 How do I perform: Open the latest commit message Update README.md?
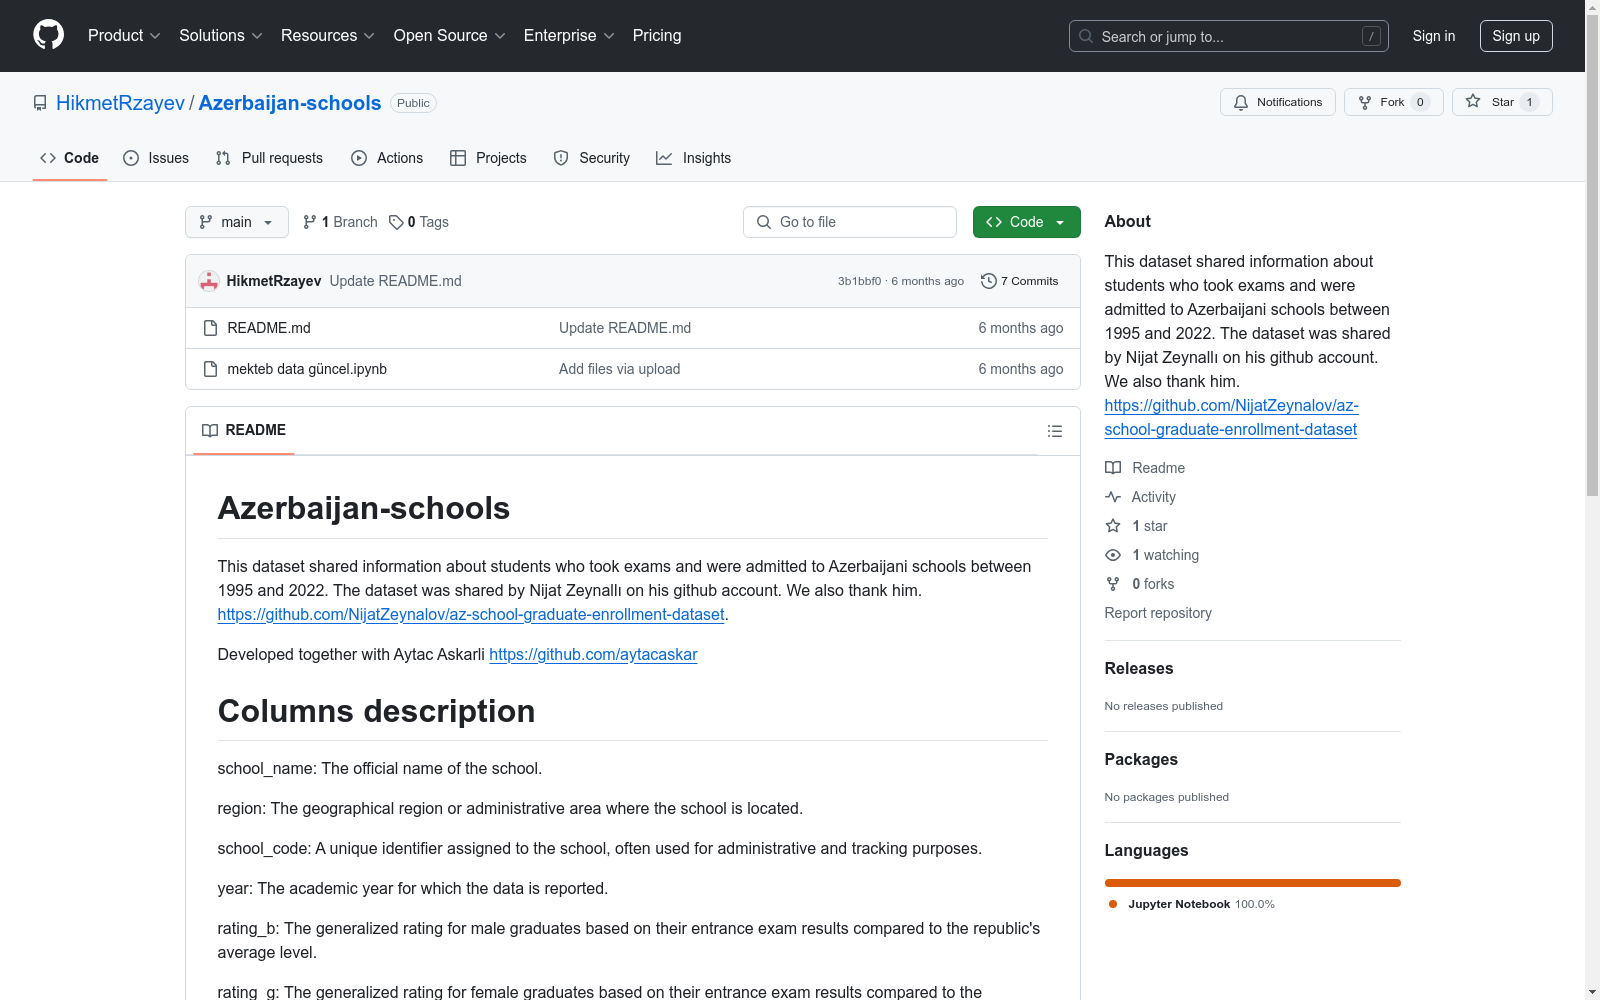coord(396,281)
